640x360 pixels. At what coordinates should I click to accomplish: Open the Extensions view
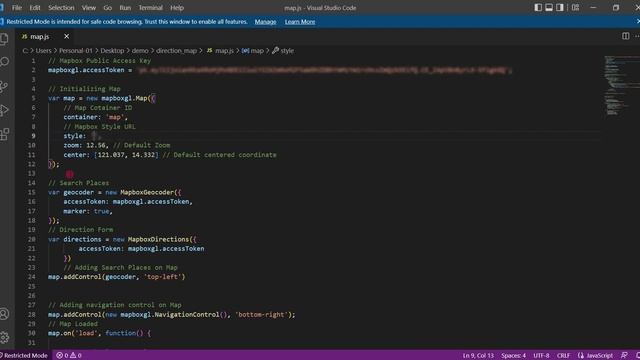4,134
